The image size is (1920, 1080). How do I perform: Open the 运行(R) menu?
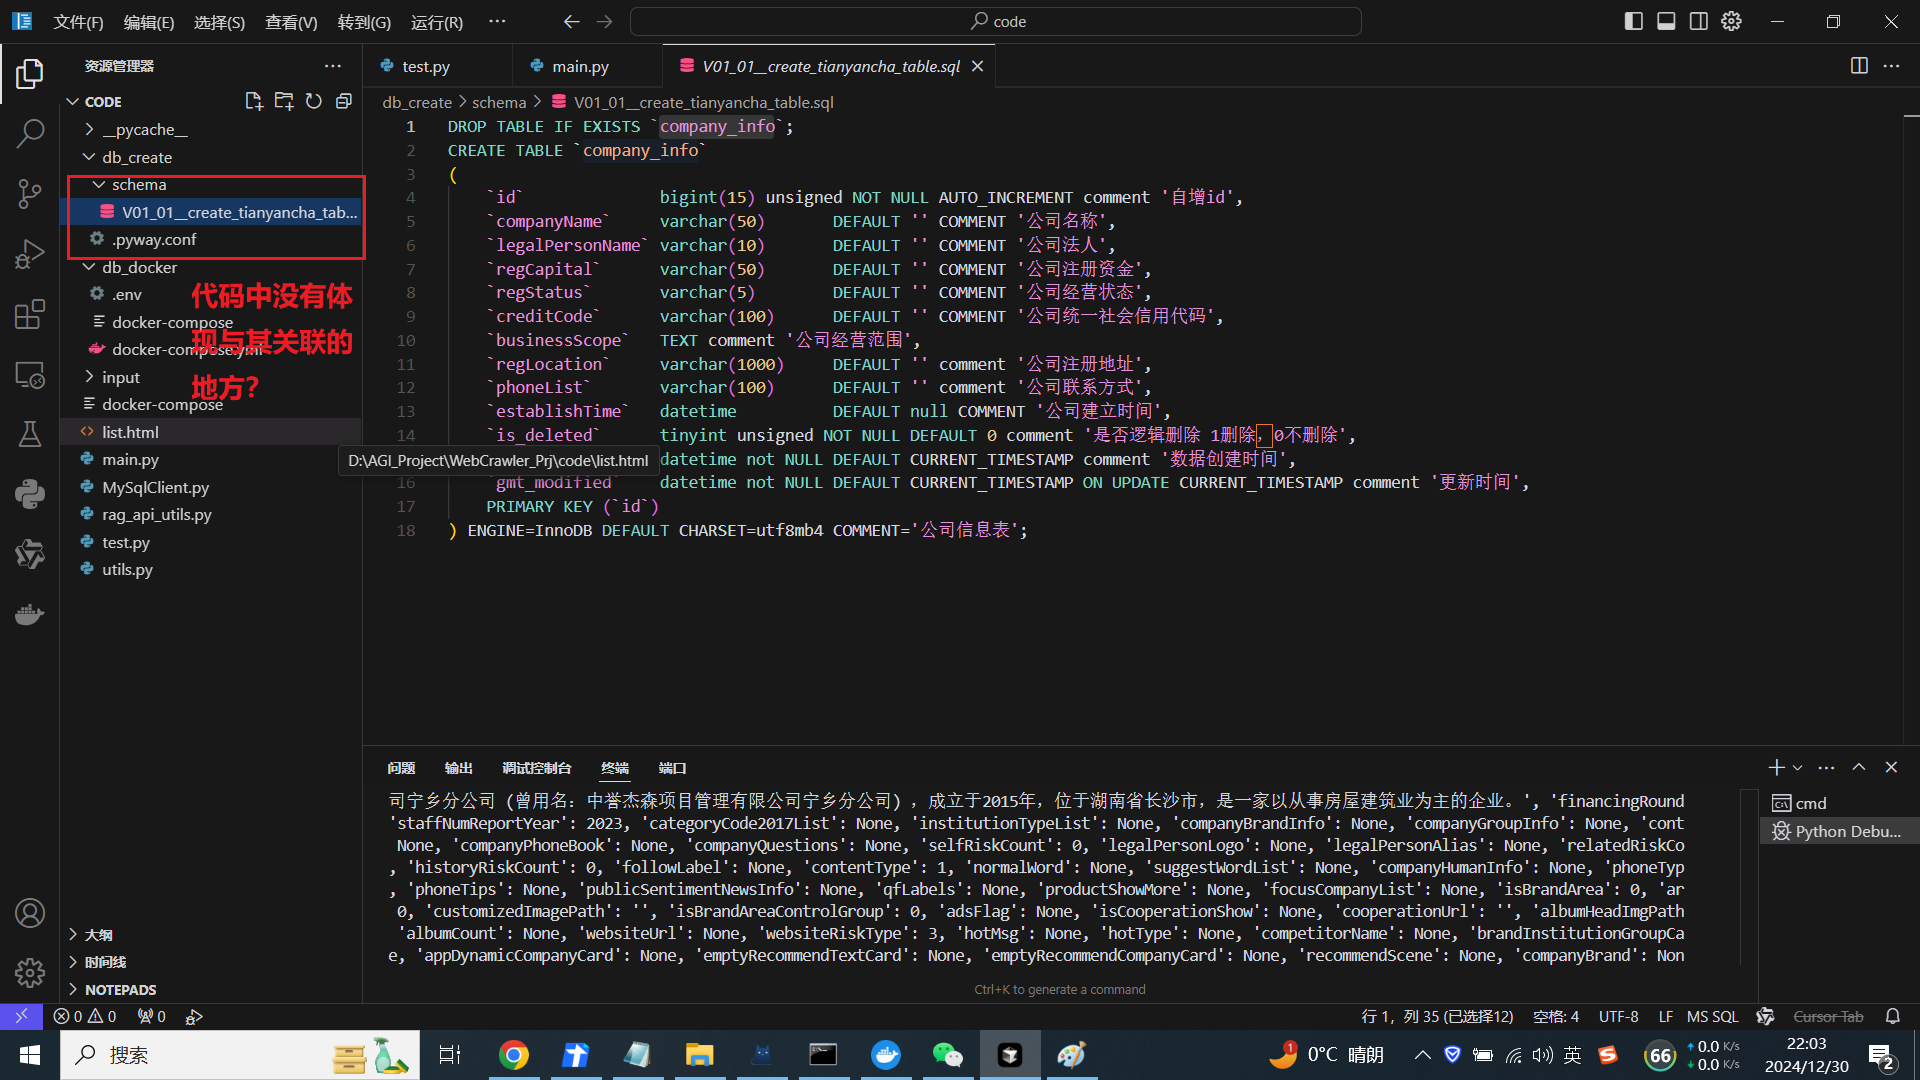point(437,22)
